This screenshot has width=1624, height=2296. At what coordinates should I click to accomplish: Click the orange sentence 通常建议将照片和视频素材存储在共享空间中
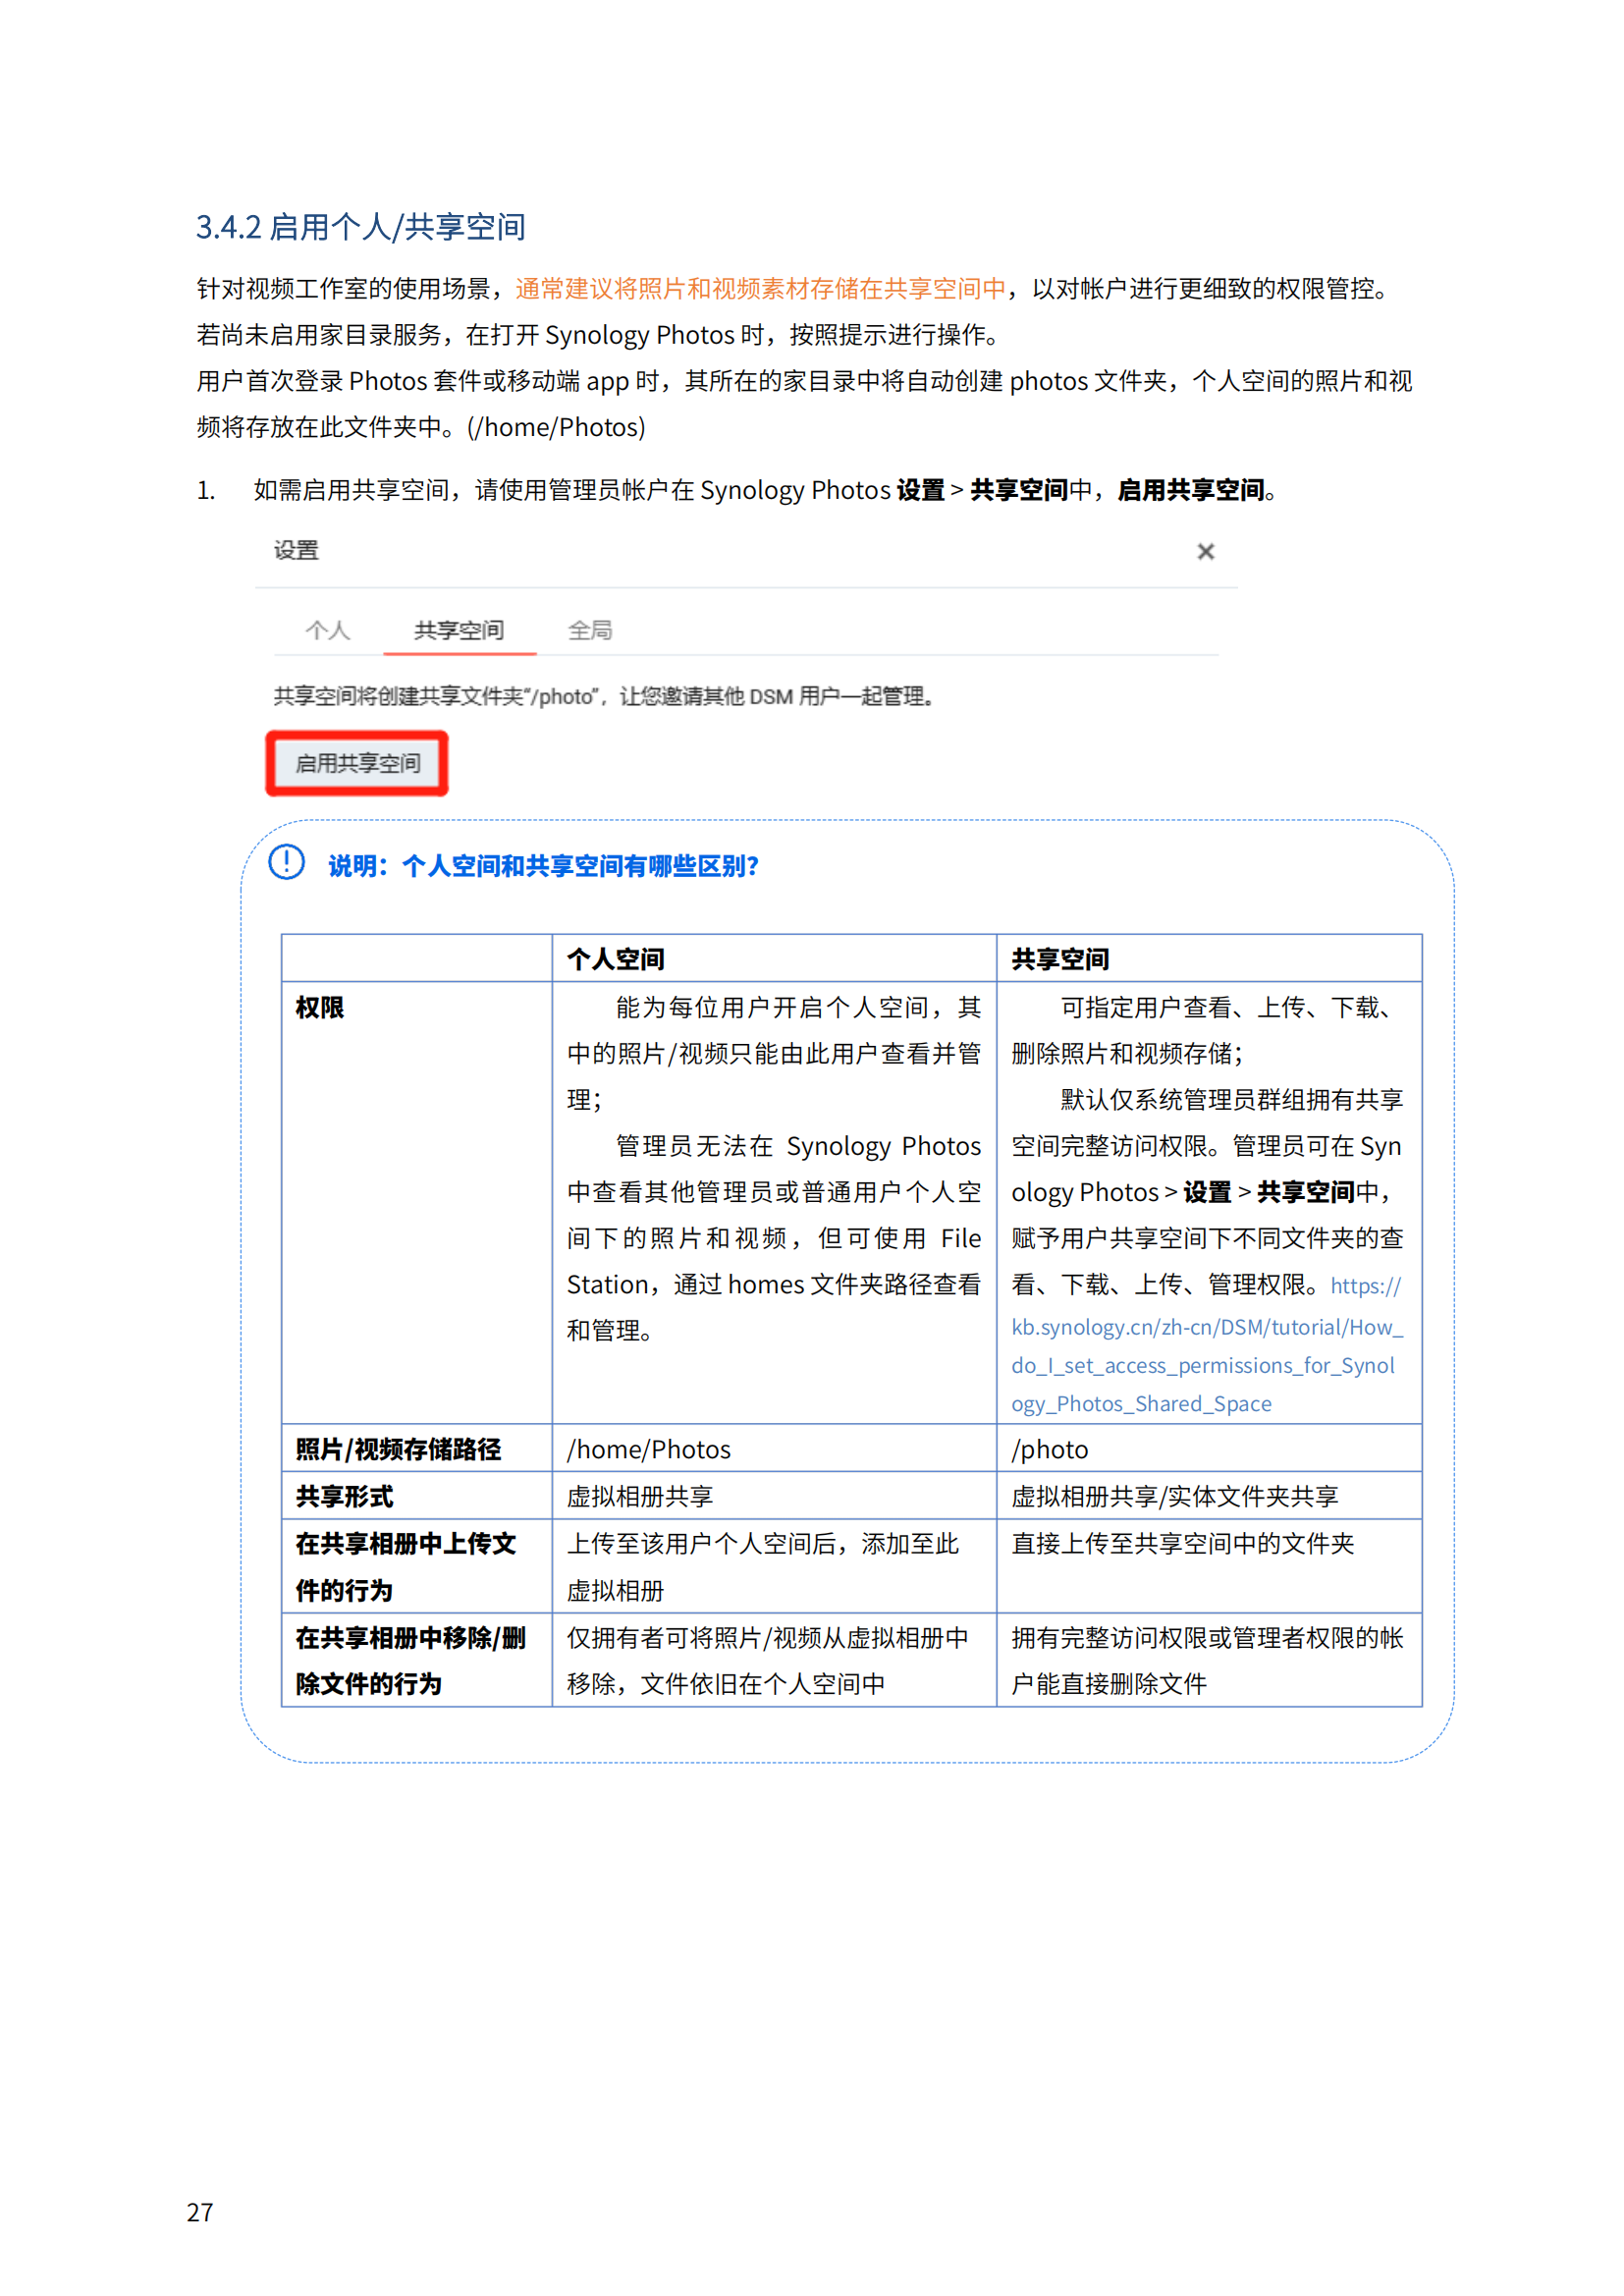click(x=760, y=289)
